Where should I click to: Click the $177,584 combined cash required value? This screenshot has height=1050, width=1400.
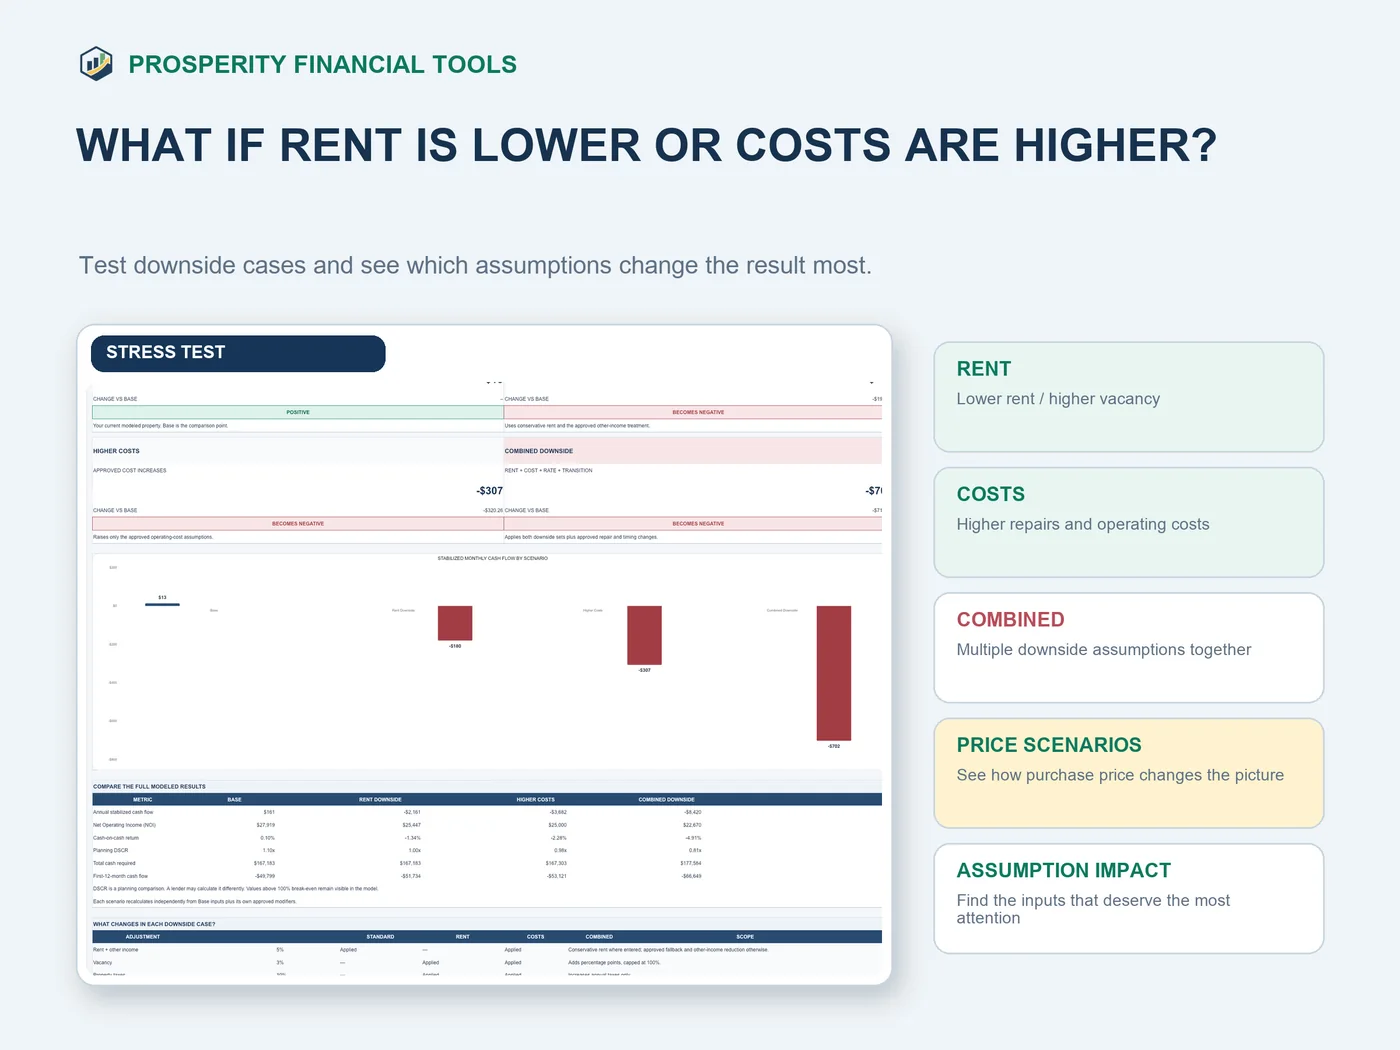[690, 863]
